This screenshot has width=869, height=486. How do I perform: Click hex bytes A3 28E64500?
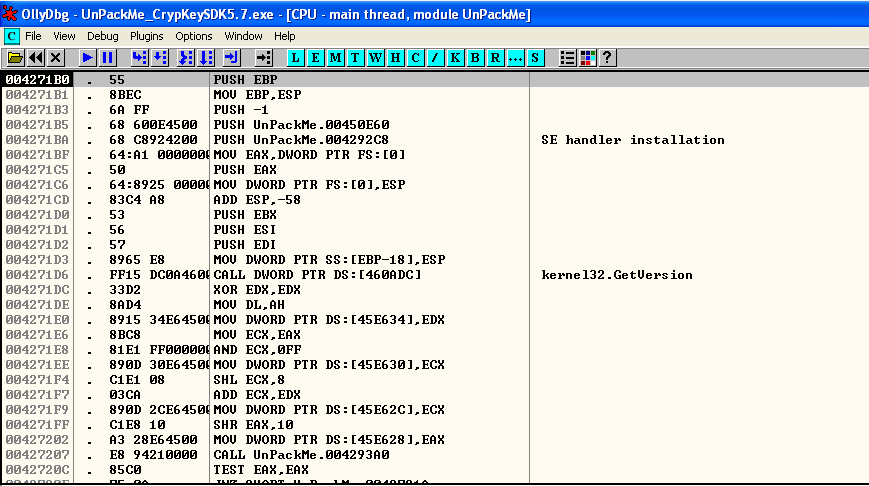[x=153, y=439]
